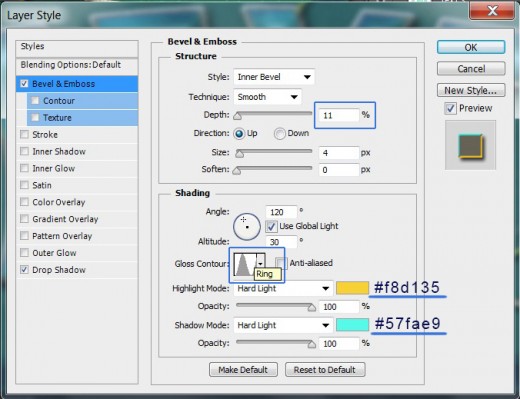Click the yellow highlight color swatch
520x399 pixels.
[x=352, y=288]
